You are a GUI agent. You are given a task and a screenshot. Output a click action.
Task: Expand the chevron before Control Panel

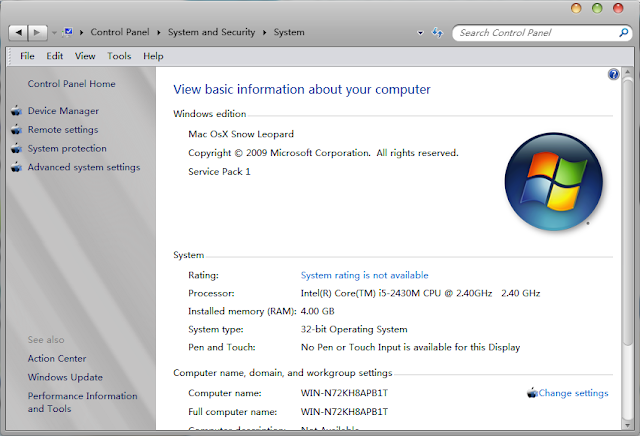pyautogui.click(x=82, y=32)
